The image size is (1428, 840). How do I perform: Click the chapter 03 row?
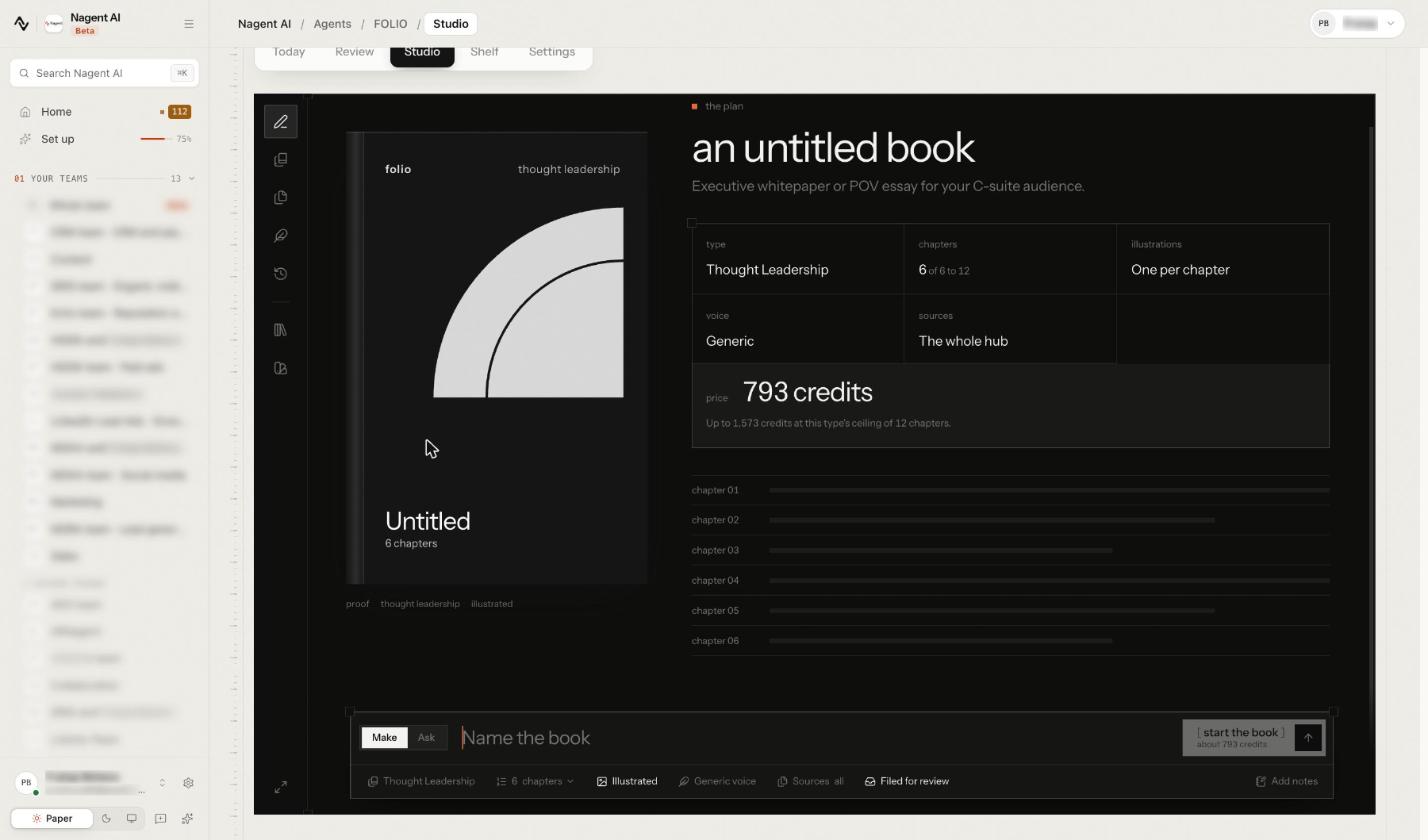point(1010,550)
